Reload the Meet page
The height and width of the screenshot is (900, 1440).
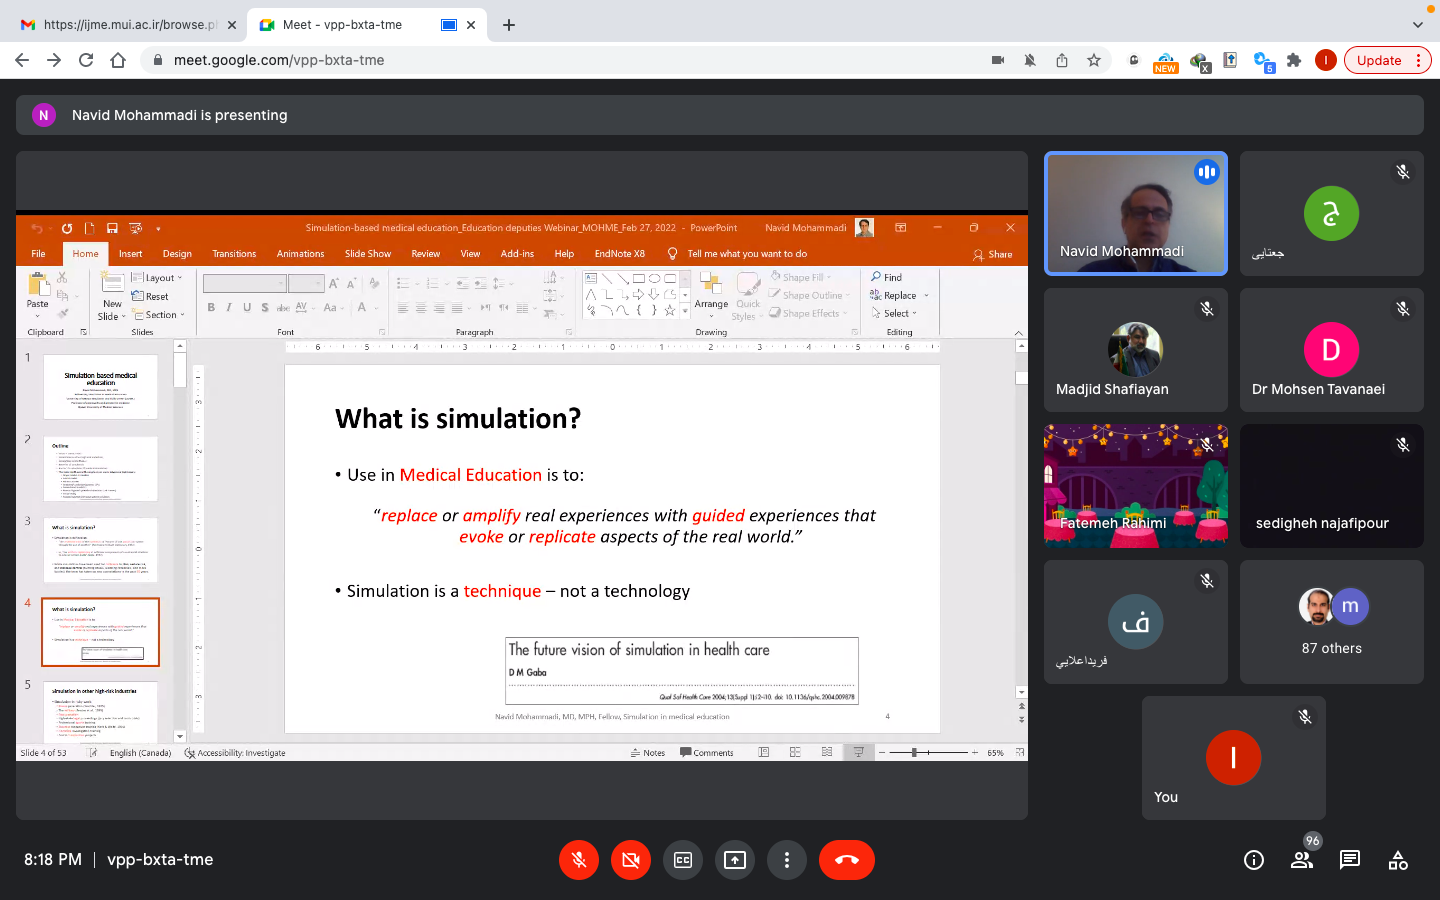click(x=86, y=60)
